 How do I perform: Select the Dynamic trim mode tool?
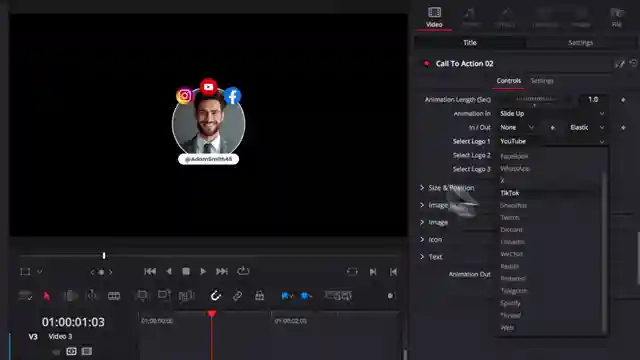point(92,296)
